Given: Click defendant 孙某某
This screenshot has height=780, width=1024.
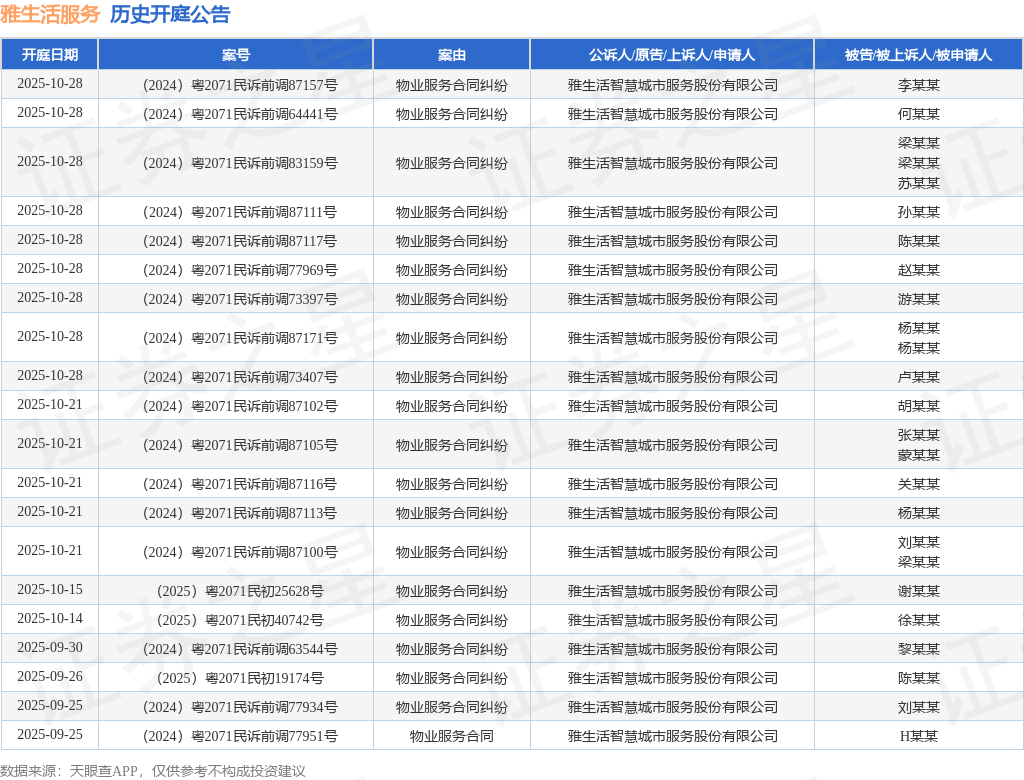Looking at the screenshot, I should pyautogui.click(x=918, y=212).
